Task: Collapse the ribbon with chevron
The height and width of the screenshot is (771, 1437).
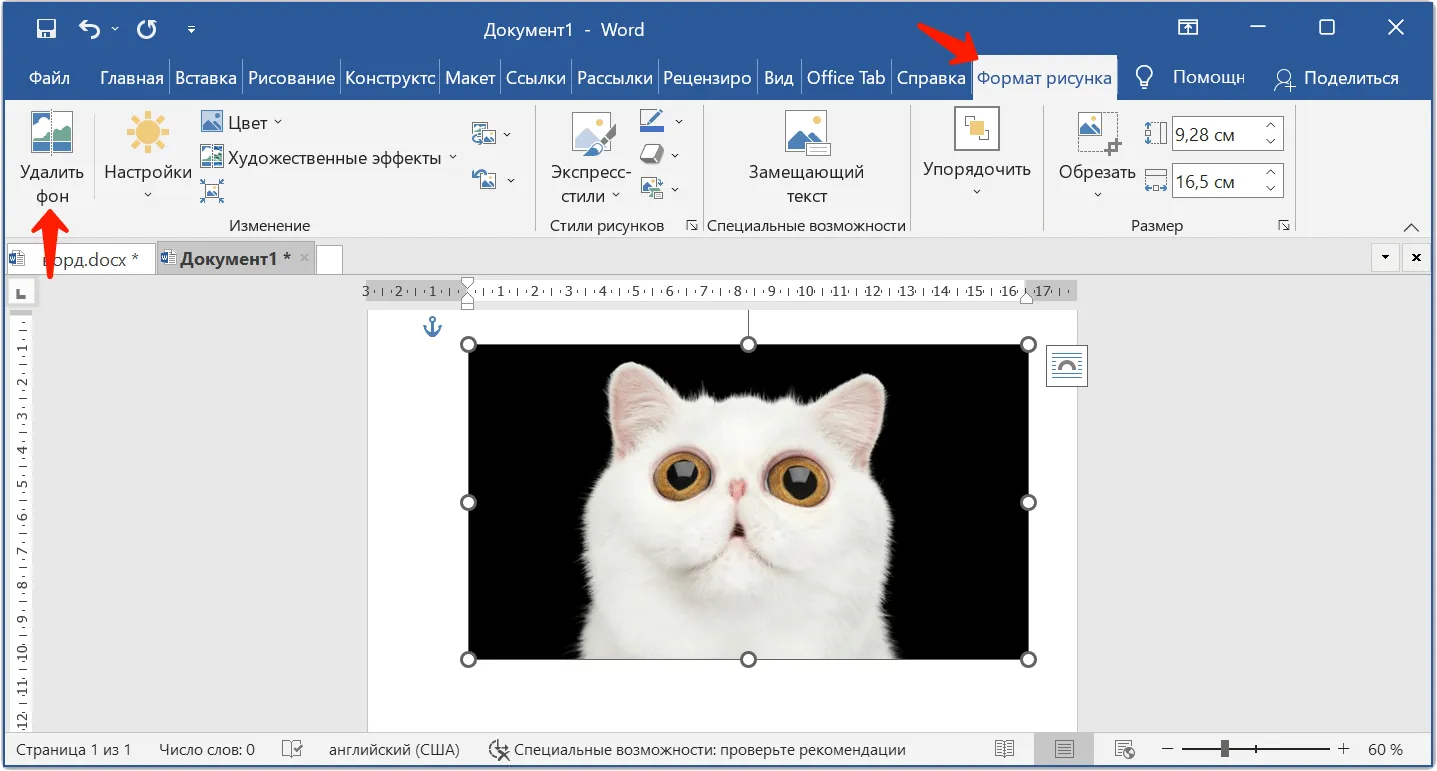Action: point(1412,227)
